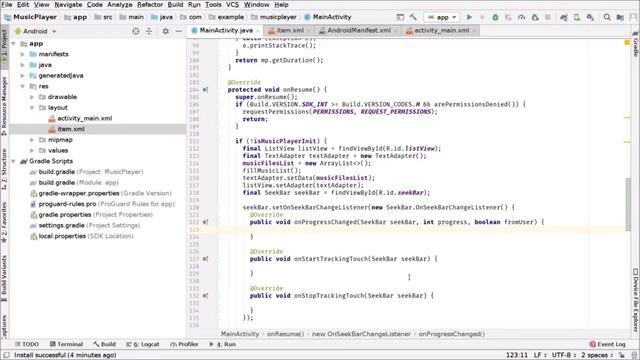640x360 pixels.
Task: Click the Stop run icon in toolbar
Action: [548, 17]
